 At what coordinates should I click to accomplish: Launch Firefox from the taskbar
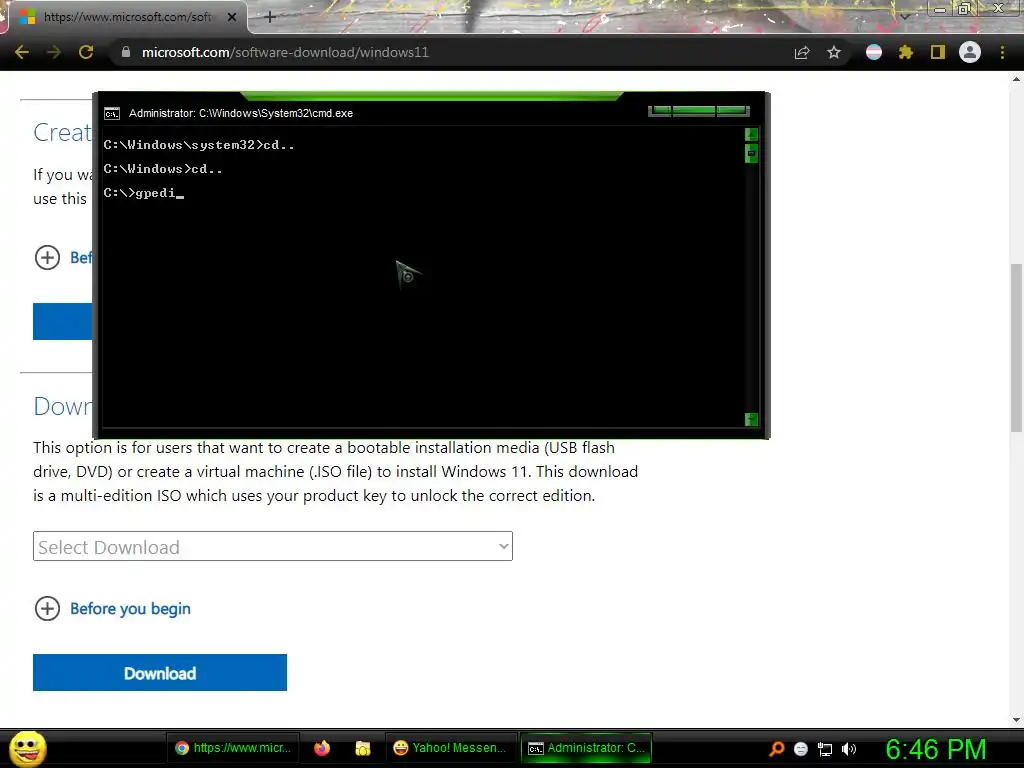tap(322, 748)
